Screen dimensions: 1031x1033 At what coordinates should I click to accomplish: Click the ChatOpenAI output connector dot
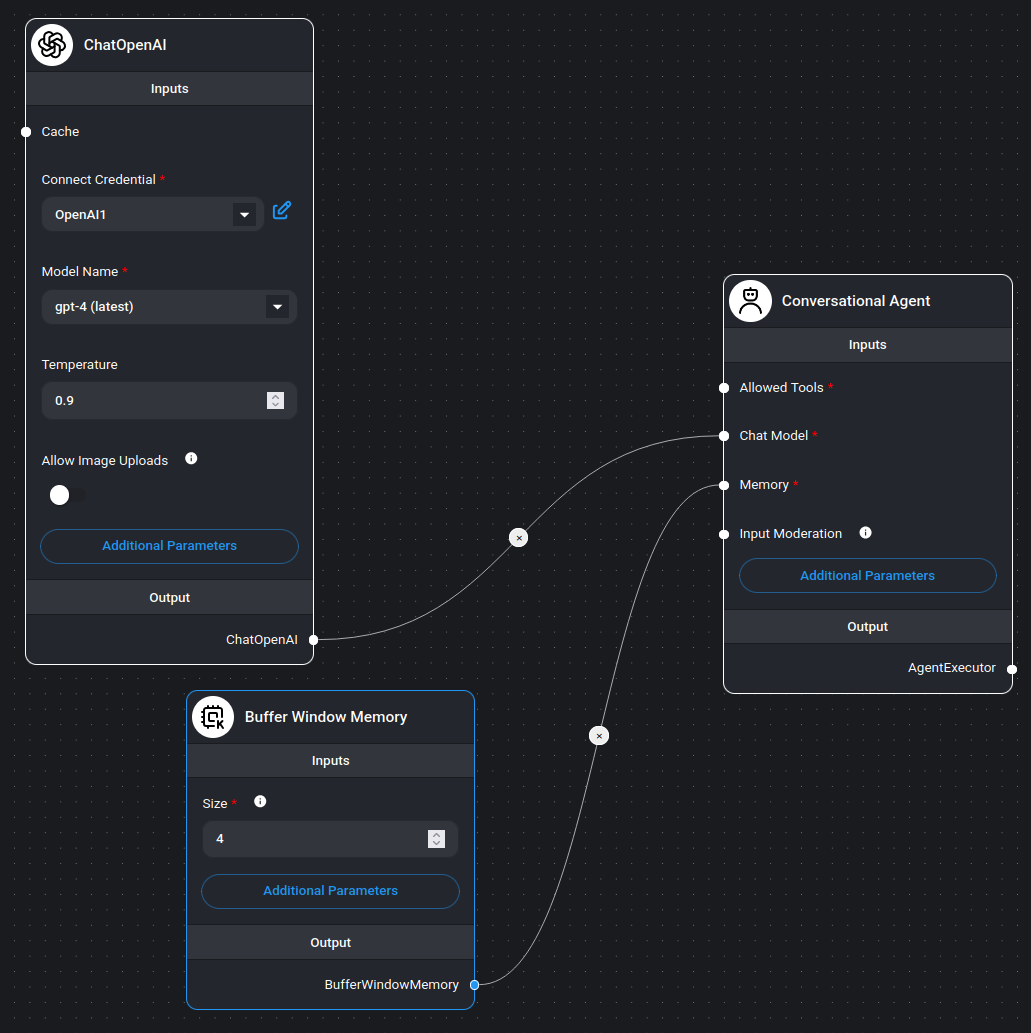pos(314,640)
